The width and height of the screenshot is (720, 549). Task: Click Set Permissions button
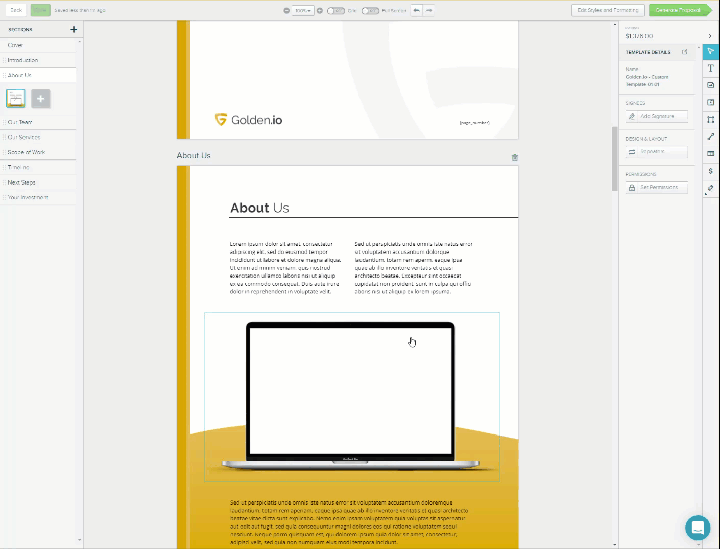click(657, 188)
